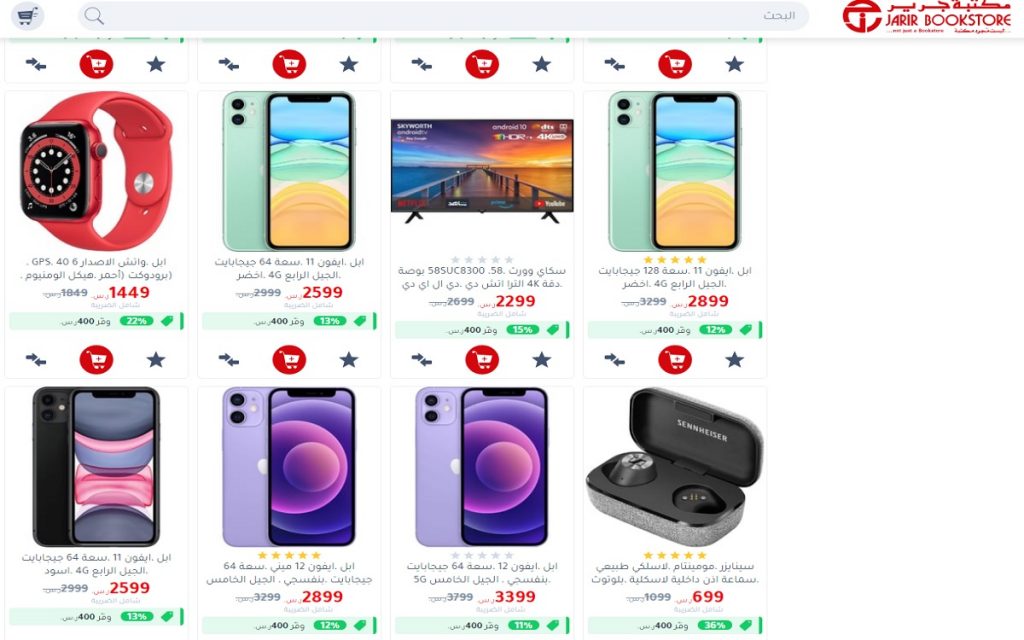Add green iPhone 11 128GB to cart

(675, 360)
